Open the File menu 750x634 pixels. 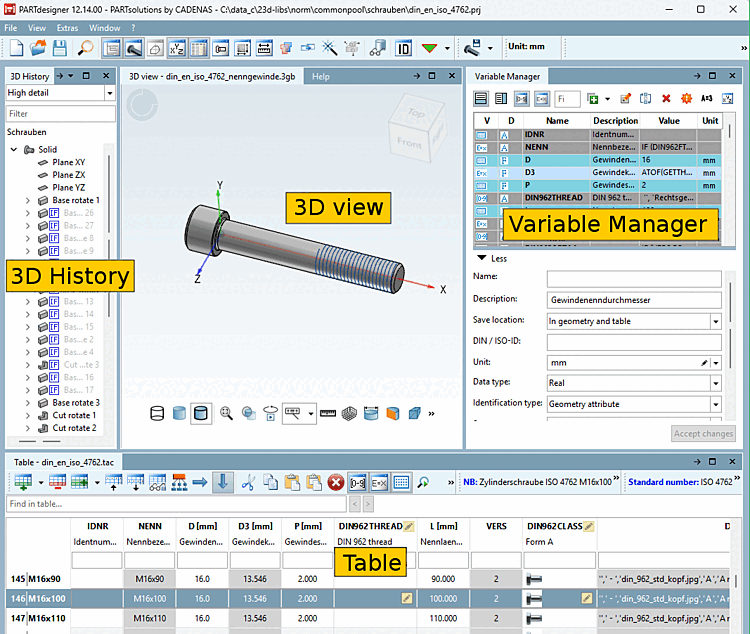(x=11, y=28)
